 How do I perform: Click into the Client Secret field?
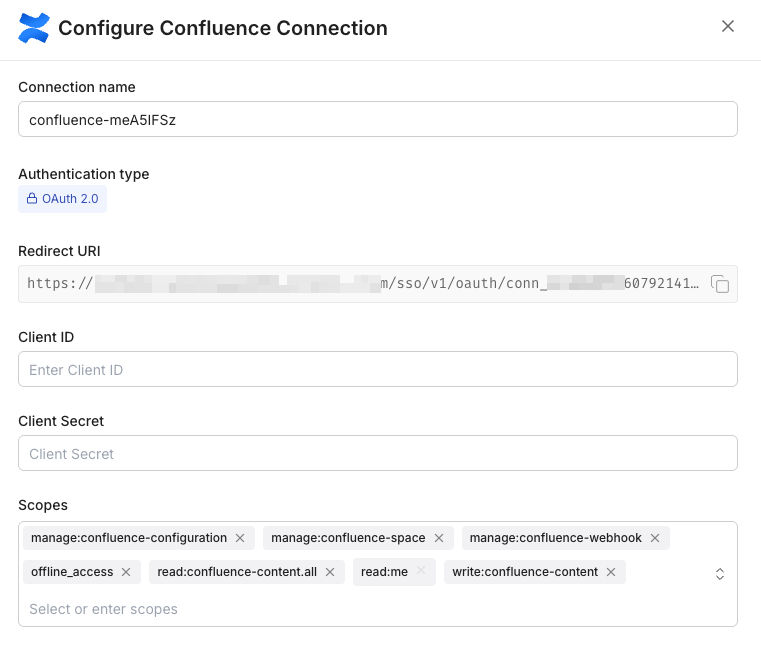pyautogui.click(x=377, y=454)
